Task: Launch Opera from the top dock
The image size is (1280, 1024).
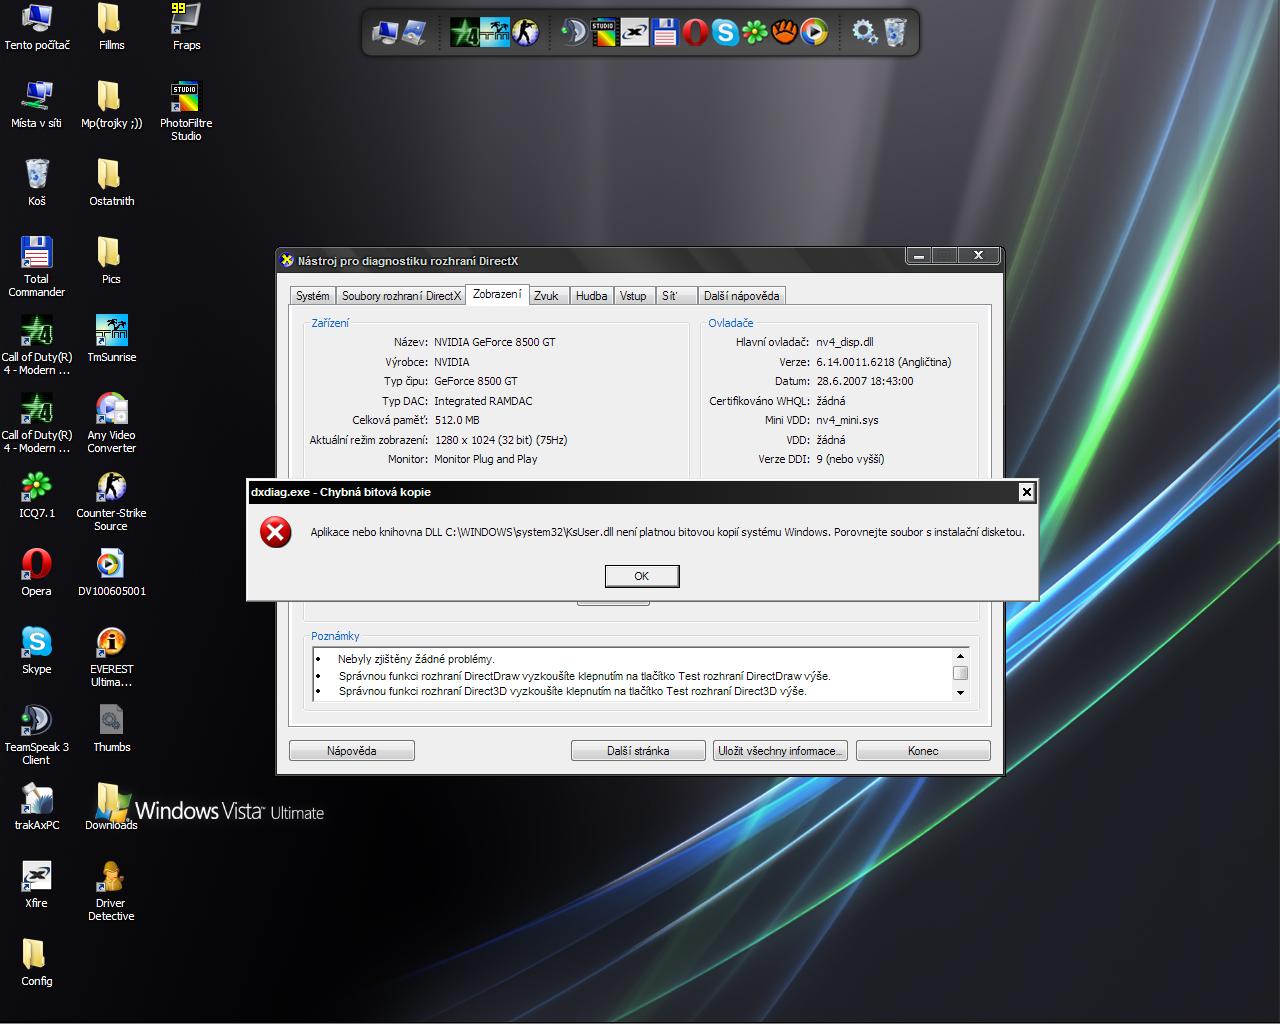Action: 695,33
